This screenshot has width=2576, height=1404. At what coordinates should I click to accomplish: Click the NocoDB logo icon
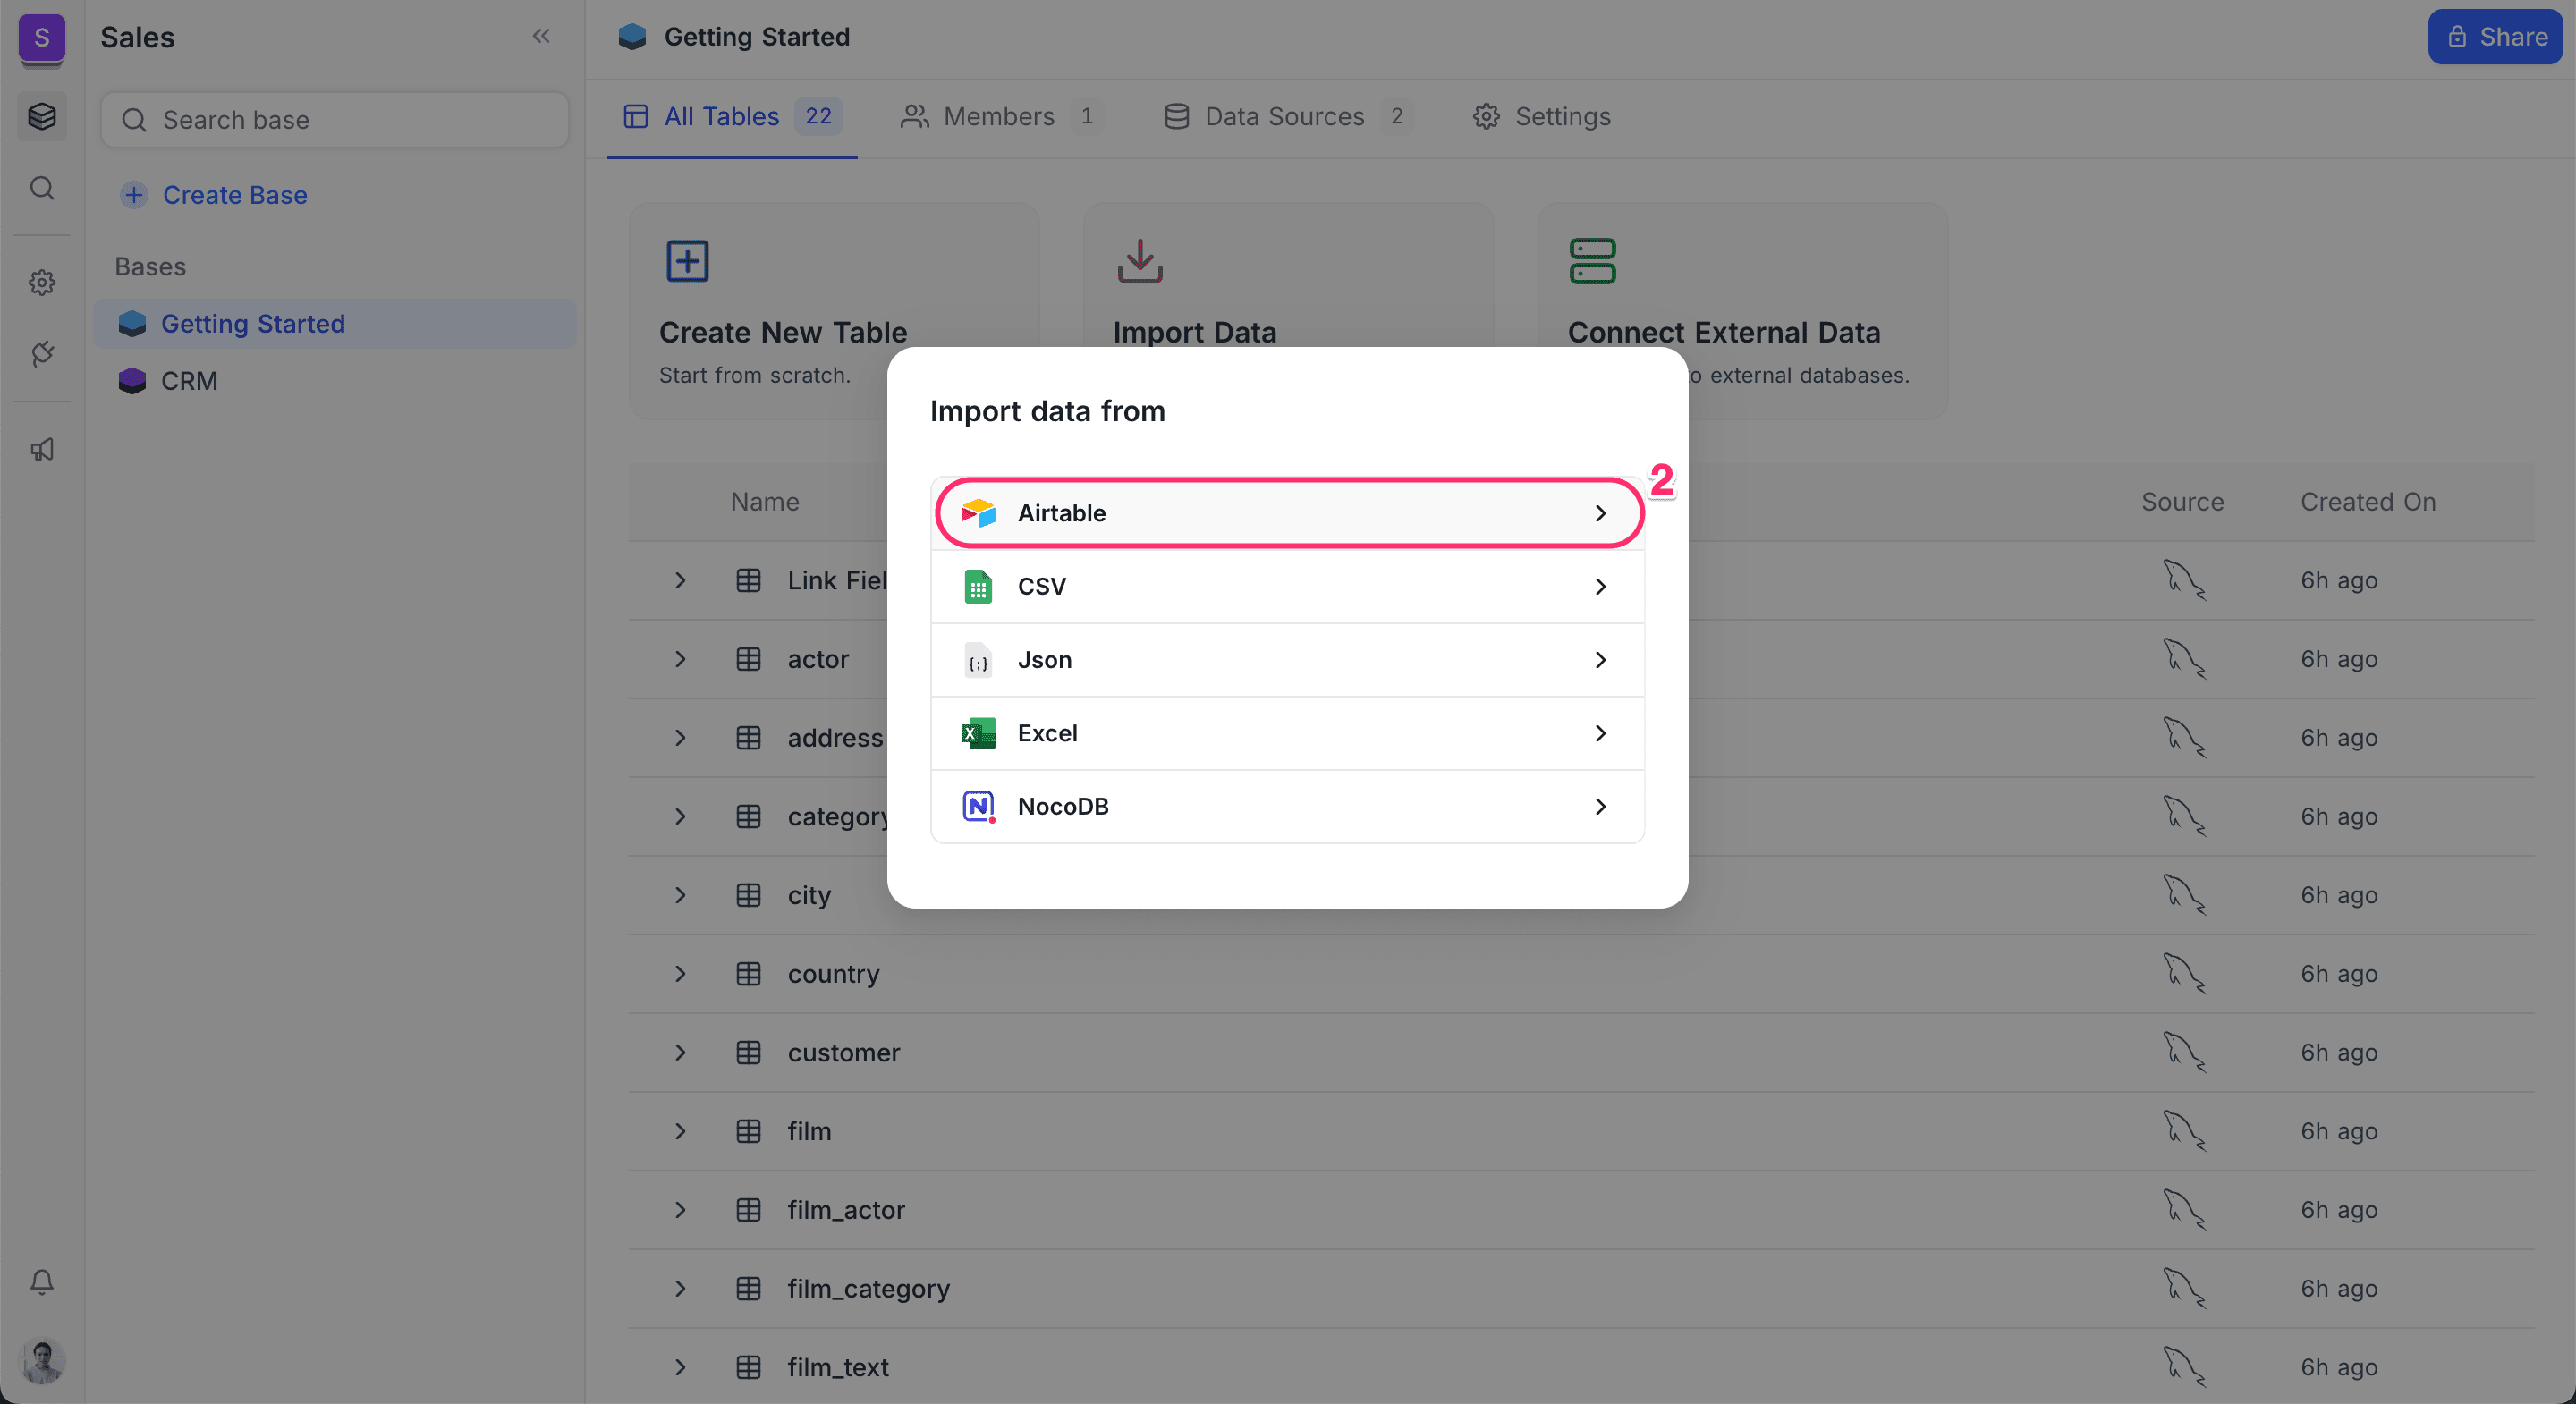pos(977,806)
